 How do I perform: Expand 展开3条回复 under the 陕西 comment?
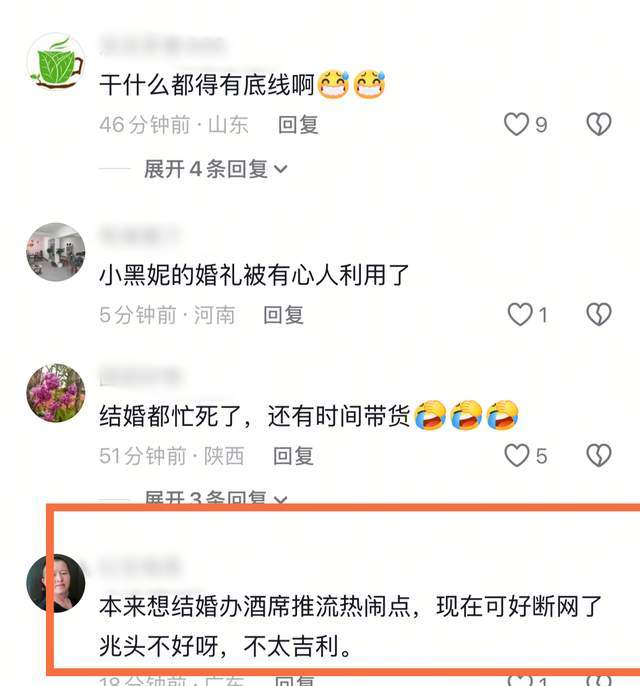(x=215, y=498)
